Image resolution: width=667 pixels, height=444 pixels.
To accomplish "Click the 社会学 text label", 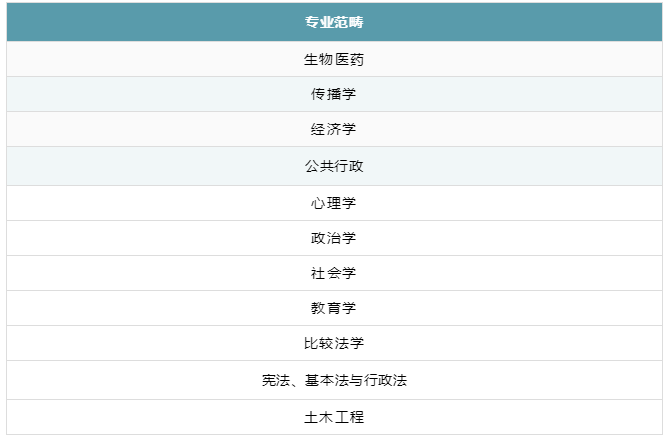I will pyautogui.click(x=333, y=273).
